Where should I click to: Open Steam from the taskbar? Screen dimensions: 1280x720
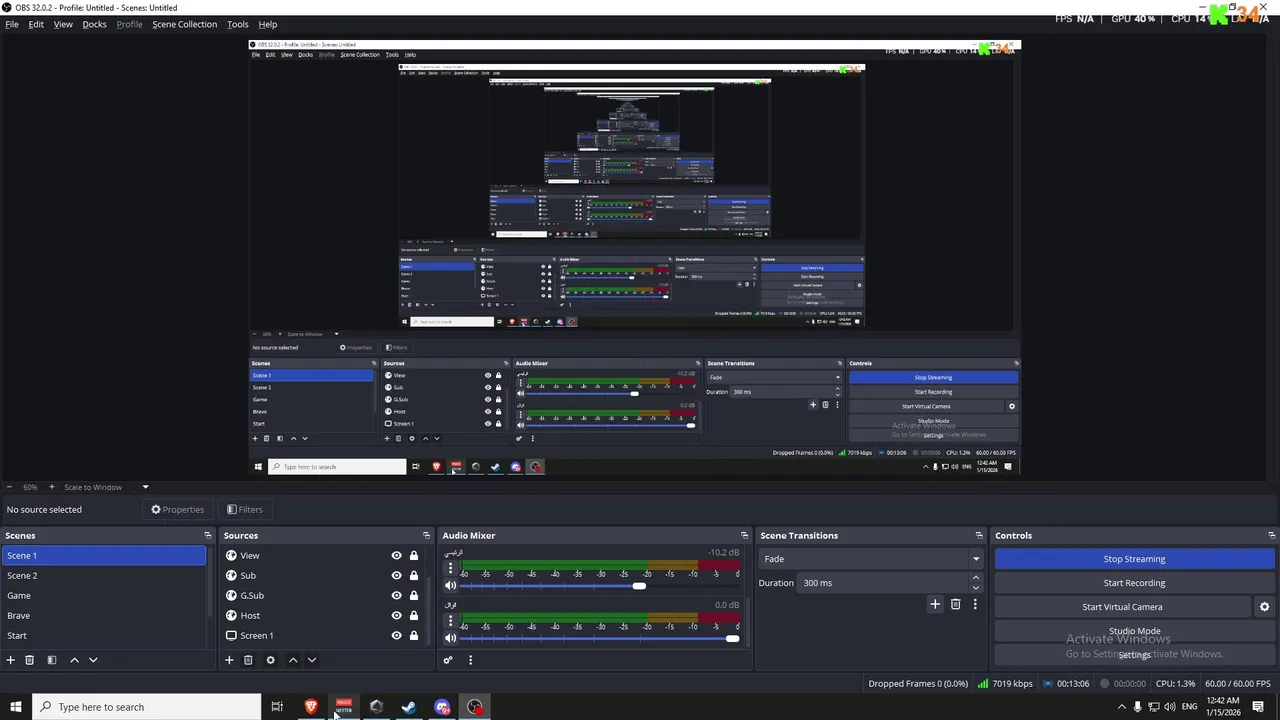coord(409,707)
